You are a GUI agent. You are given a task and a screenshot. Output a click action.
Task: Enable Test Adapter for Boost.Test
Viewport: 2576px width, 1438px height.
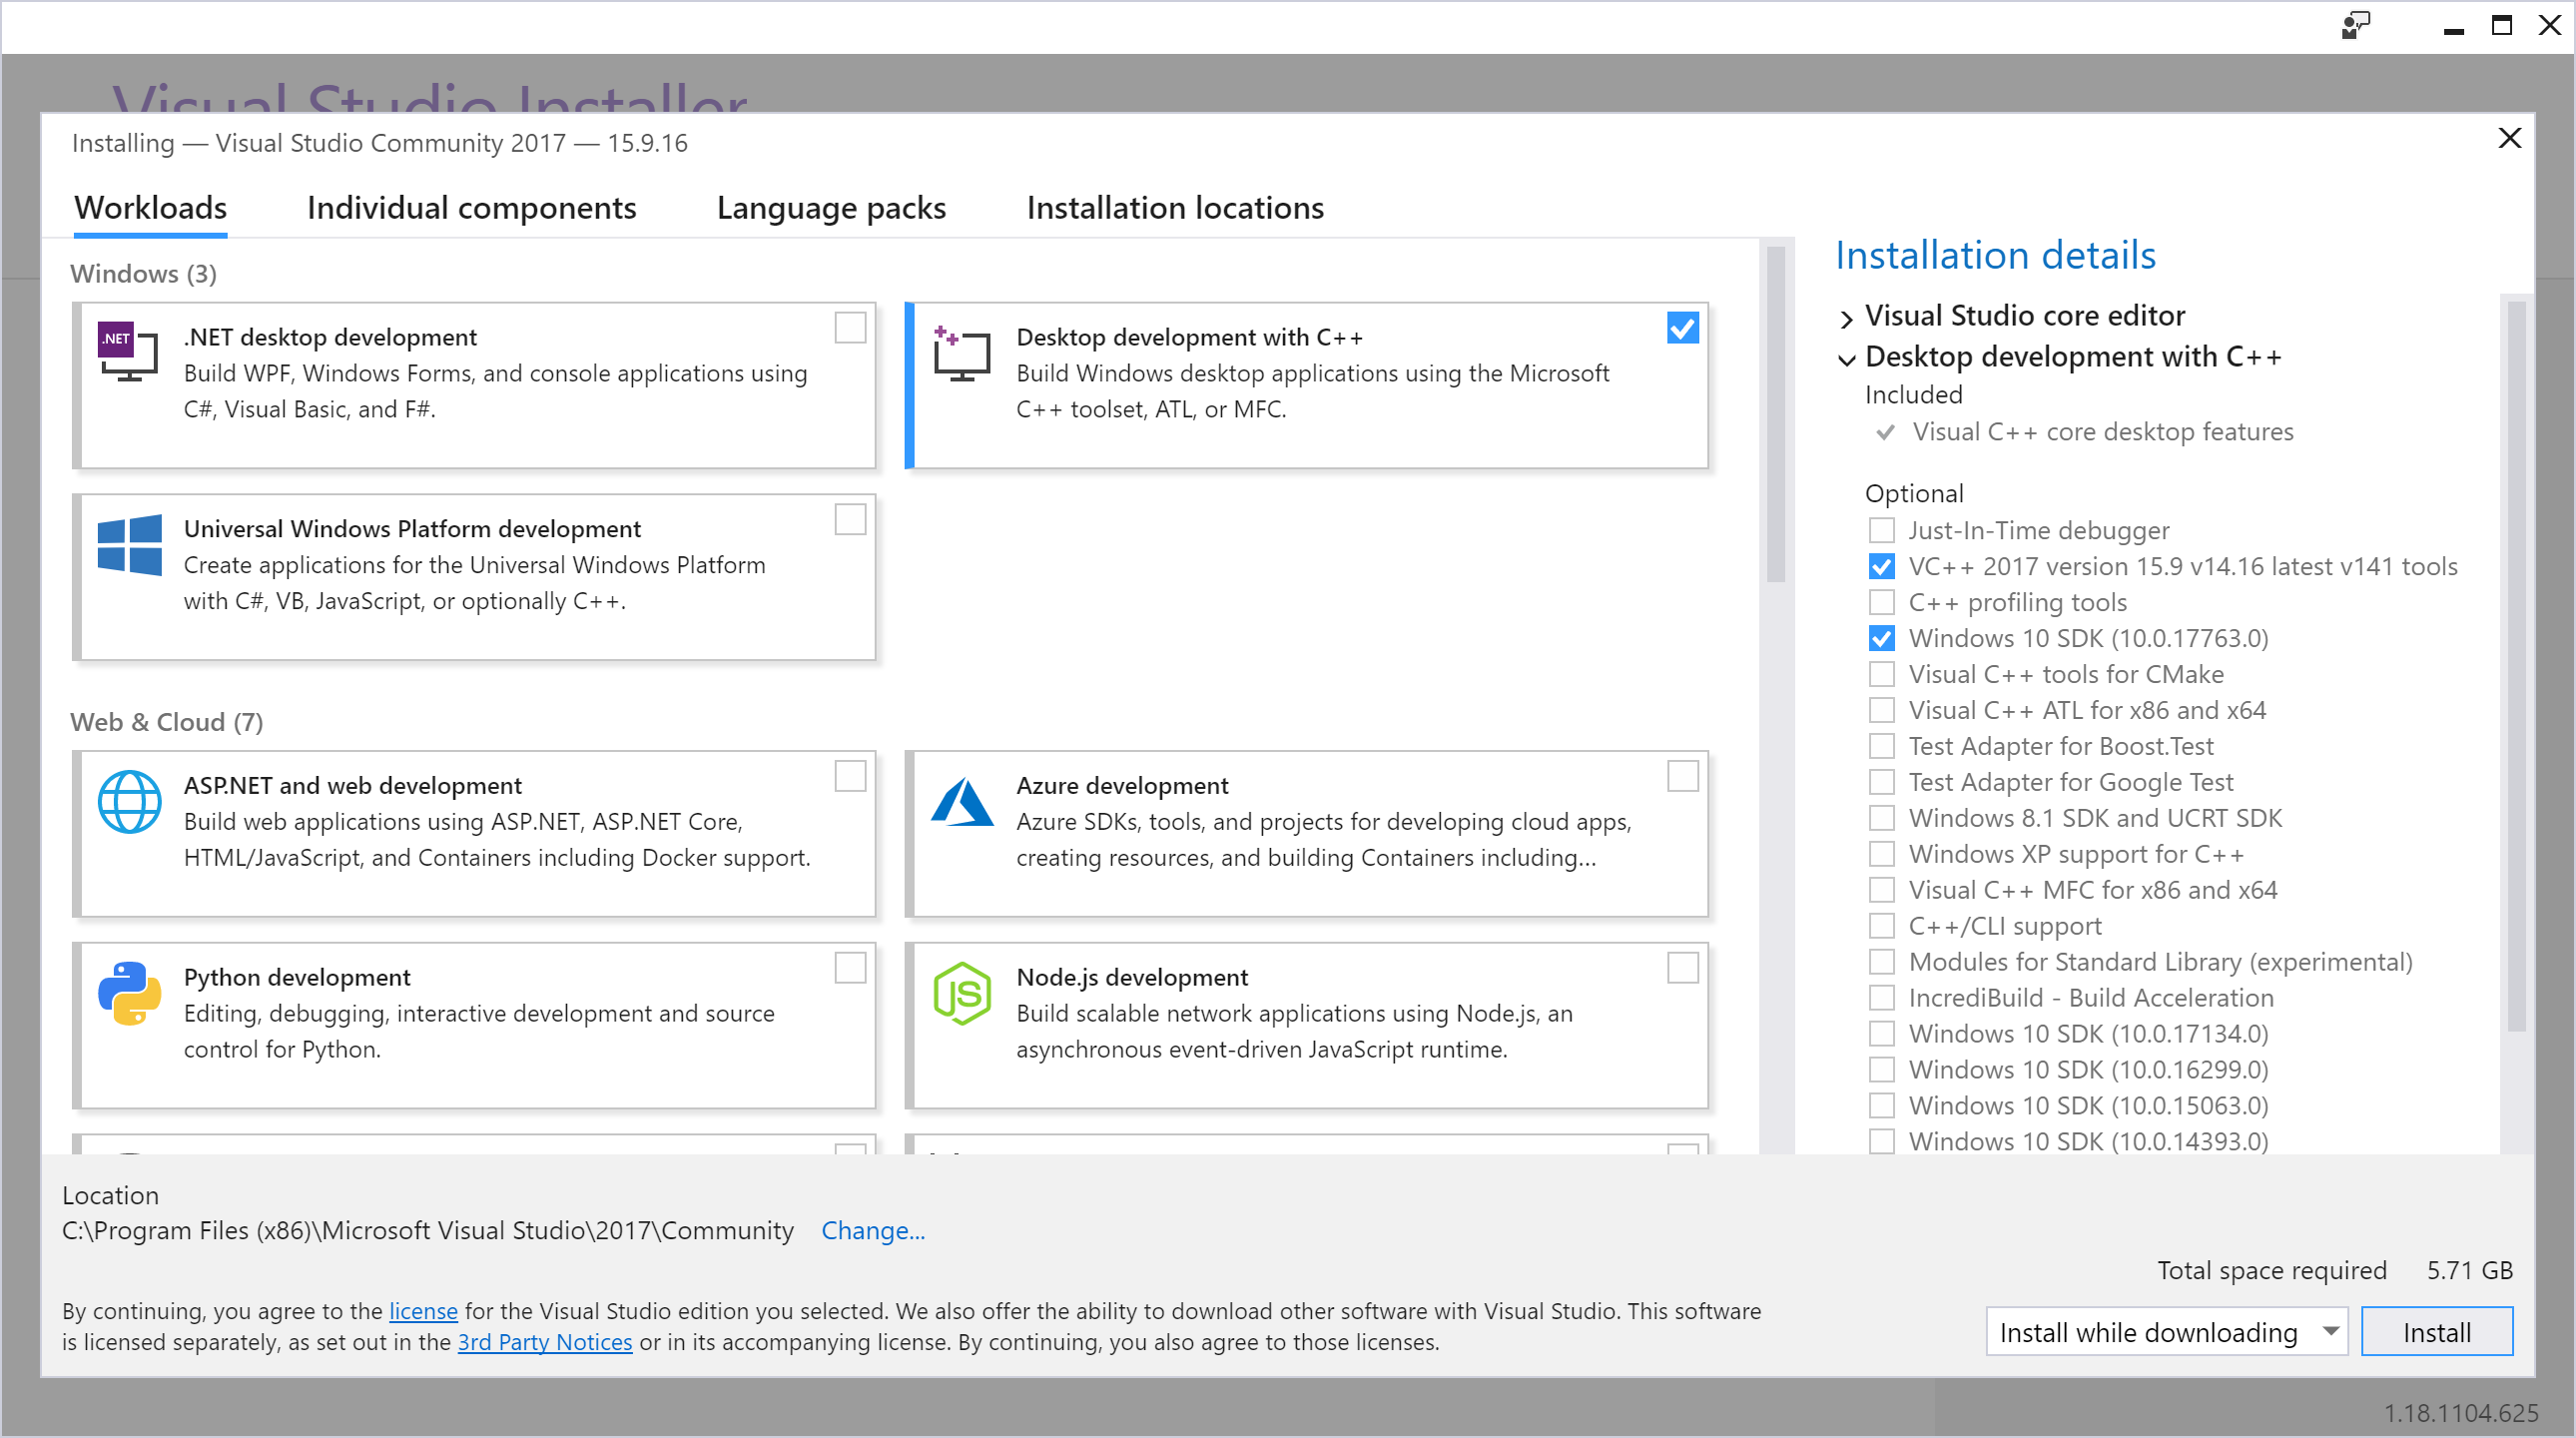pos(1881,746)
